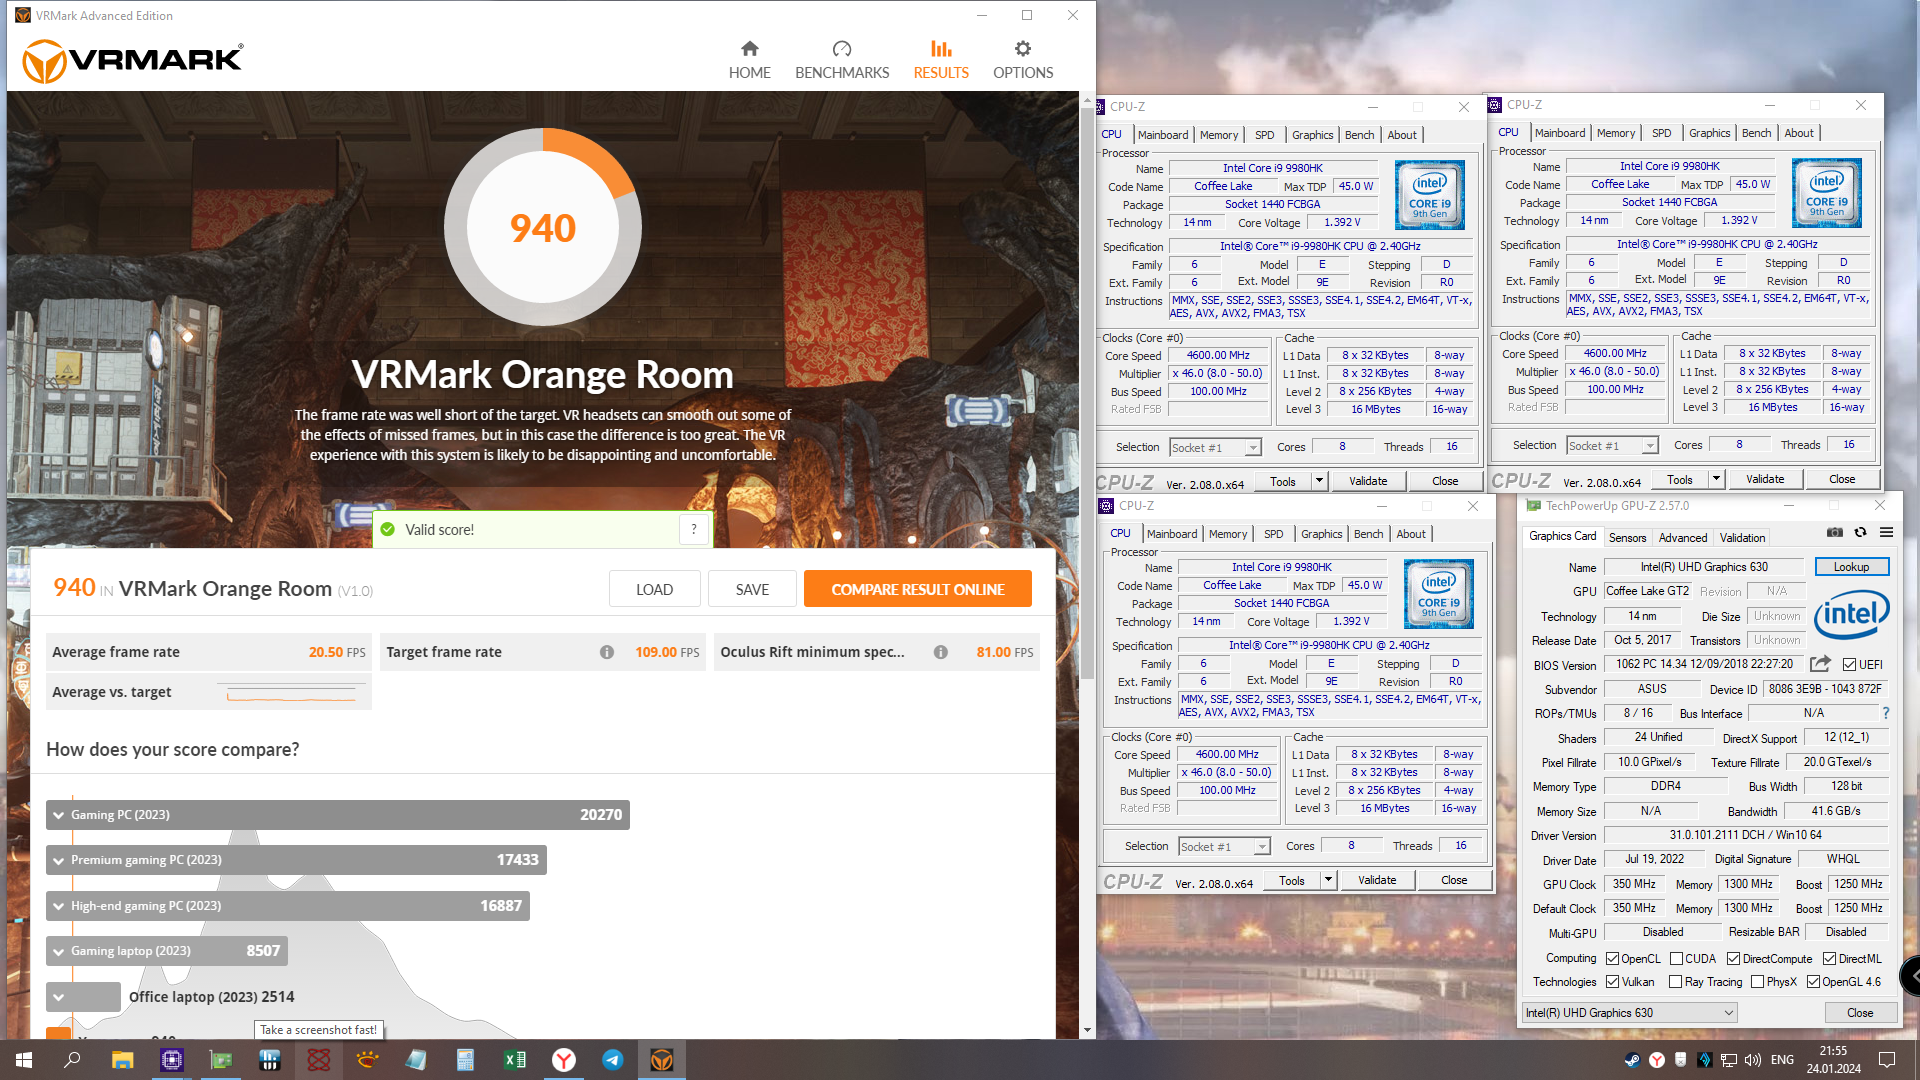Open Telegram from the taskbar
The height and width of the screenshot is (1080, 1920).
pyautogui.click(x=613, y=1060)
